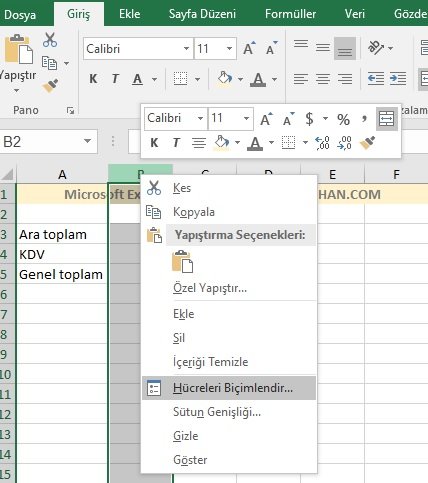Increase decimal places on mini toolbar
Image resolution: width=428 pixels, height=483 pixels.
[322, 143]
